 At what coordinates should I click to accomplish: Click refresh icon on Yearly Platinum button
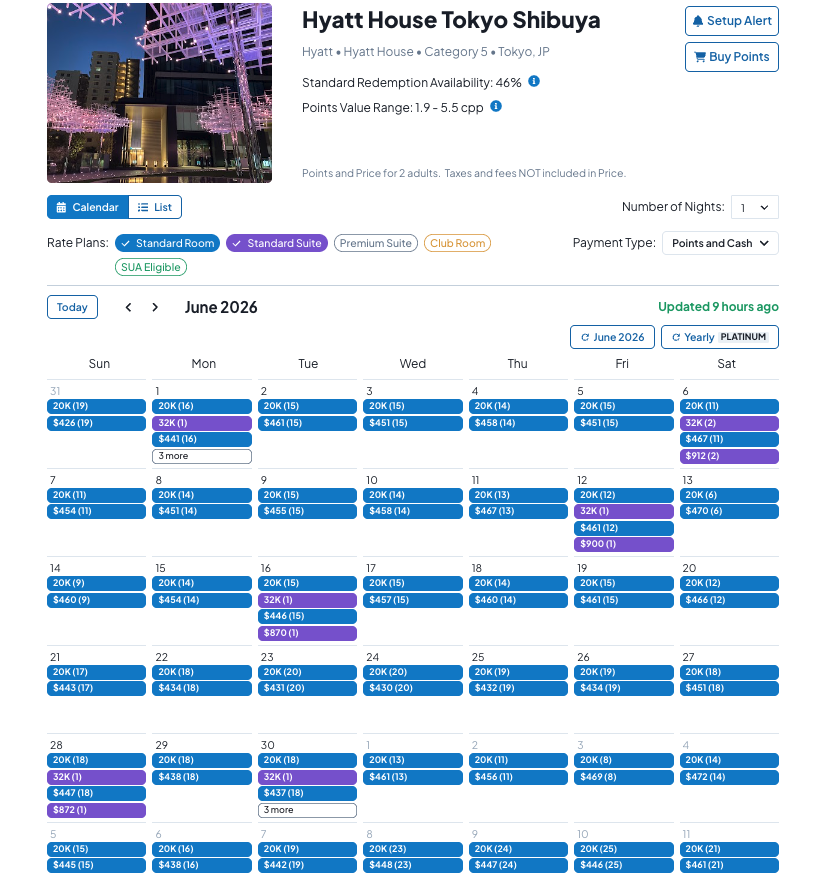coord(676,337)
